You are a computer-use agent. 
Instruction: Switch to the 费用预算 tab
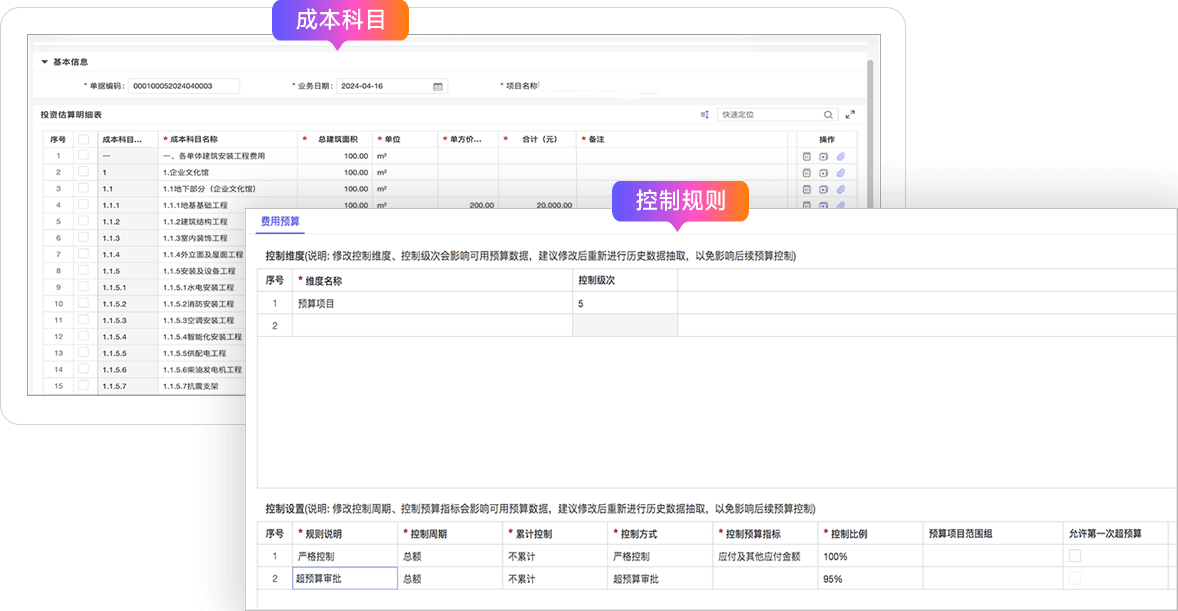pyautogui.click(x=280, y=221)
